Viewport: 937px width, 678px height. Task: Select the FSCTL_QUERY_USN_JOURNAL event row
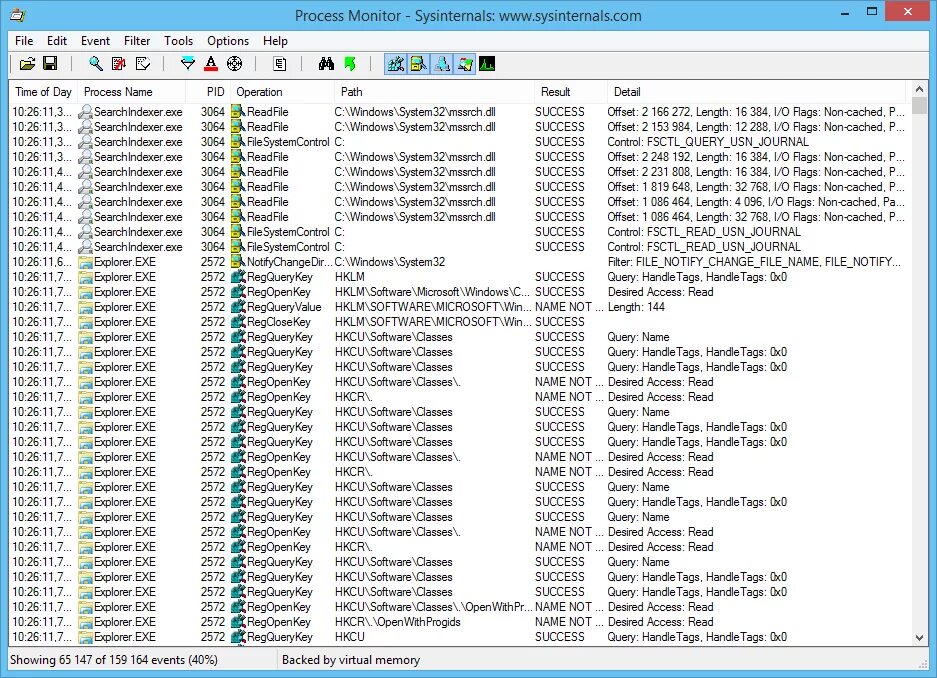(458, 142)
